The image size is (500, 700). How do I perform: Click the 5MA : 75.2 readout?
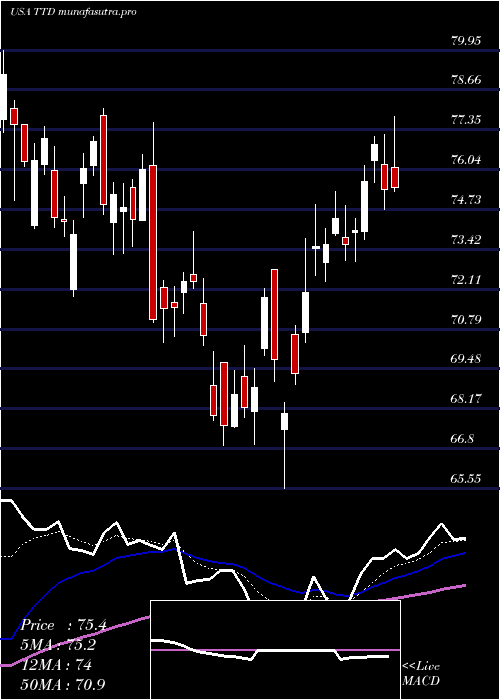(x=58, y=646)
